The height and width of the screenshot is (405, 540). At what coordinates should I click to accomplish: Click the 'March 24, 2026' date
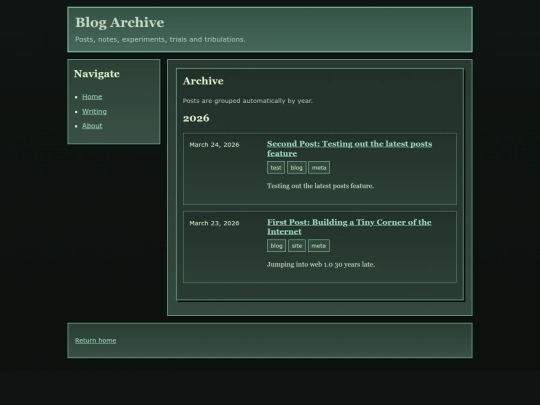click(x=214, y=145)
